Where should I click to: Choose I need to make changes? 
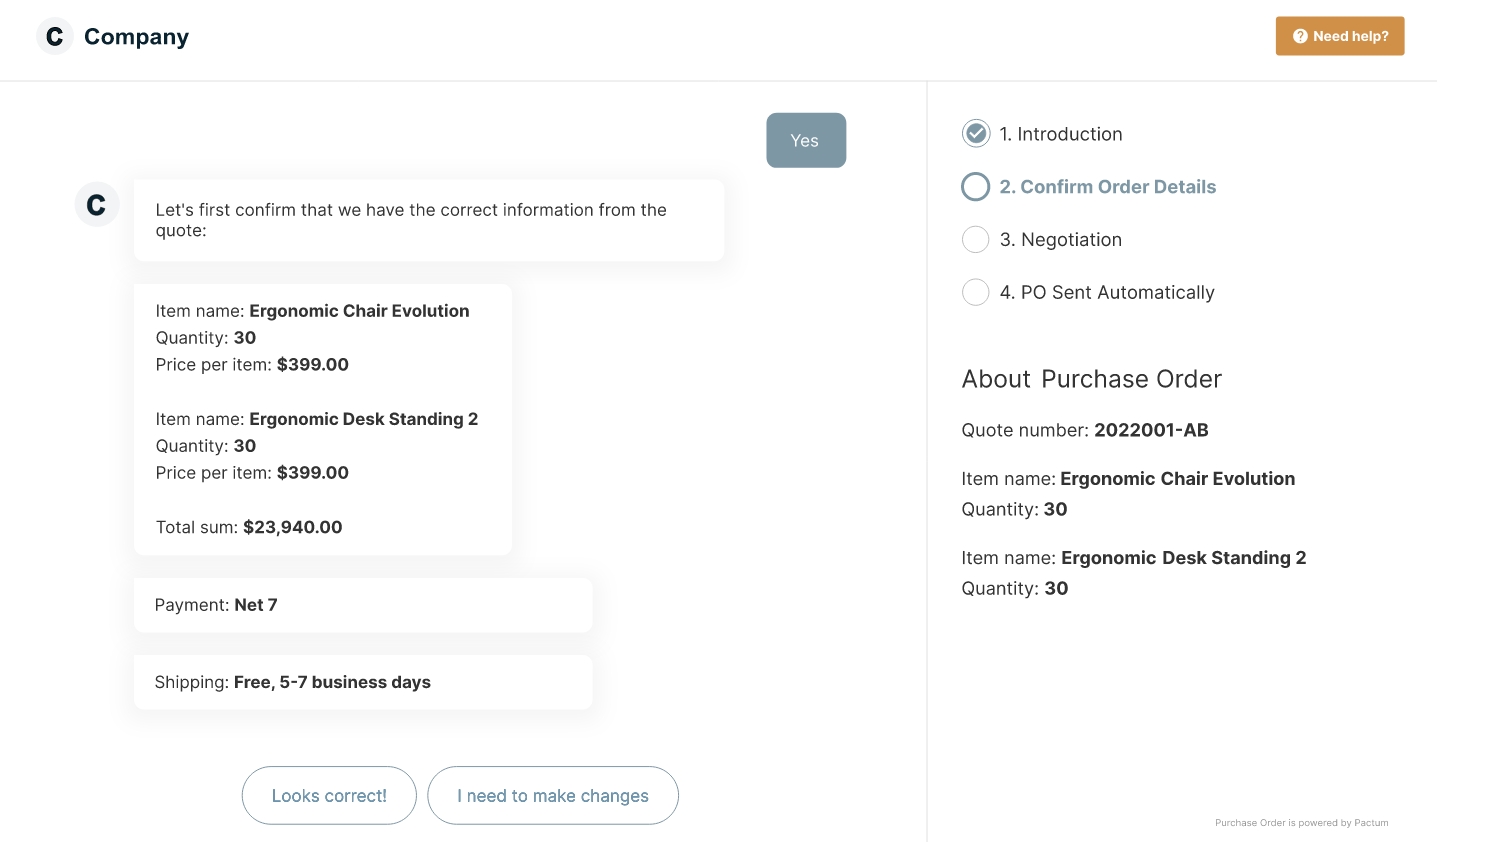tap(553, 796)
